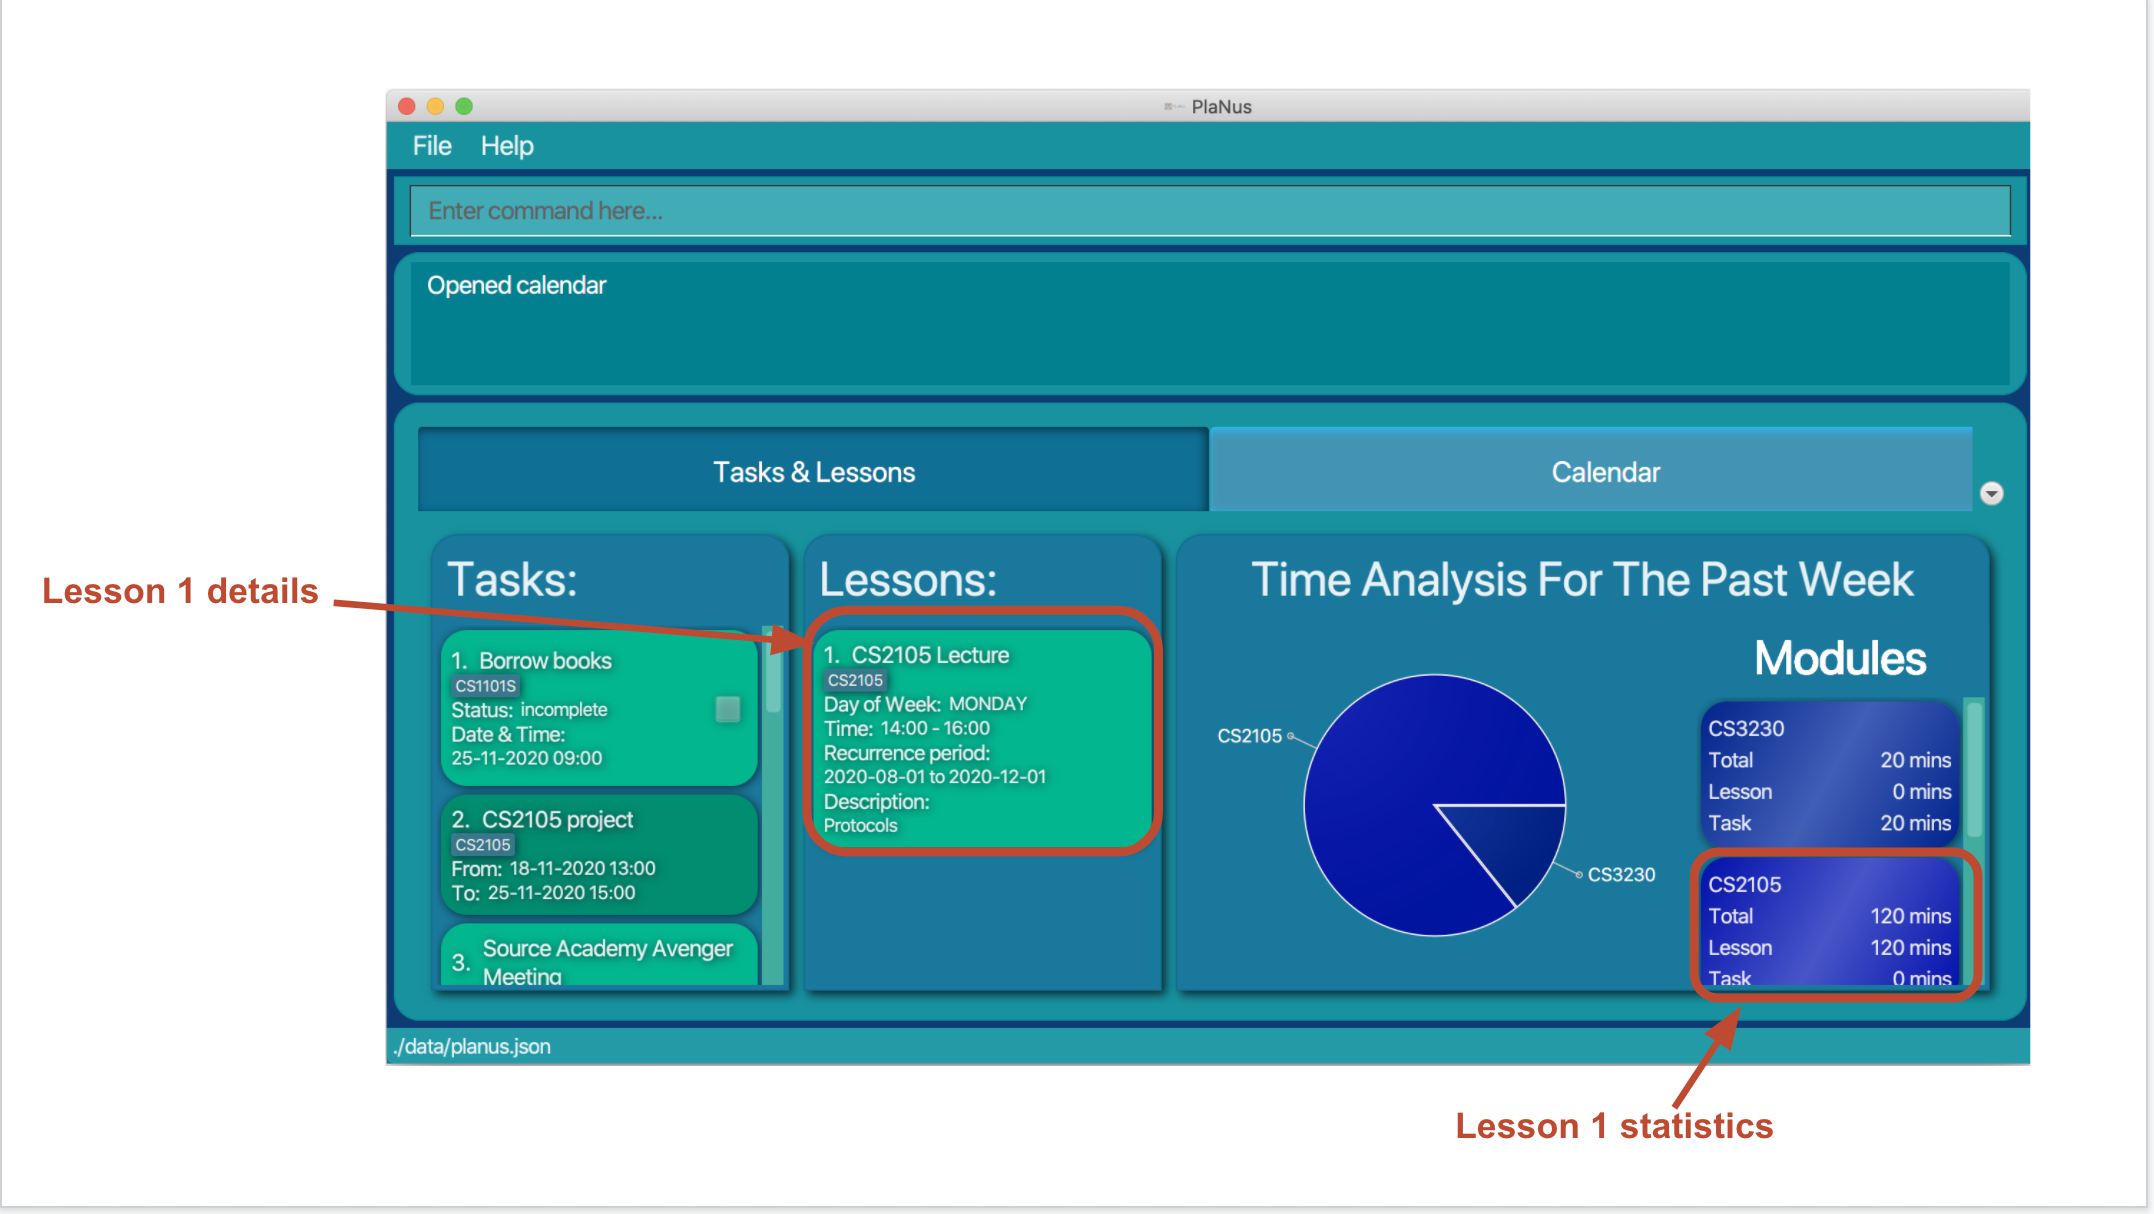This screenshot has height=1214, width=2154.
Task: Click CS2105 Total '120 mins' value
Action: 1910,916
